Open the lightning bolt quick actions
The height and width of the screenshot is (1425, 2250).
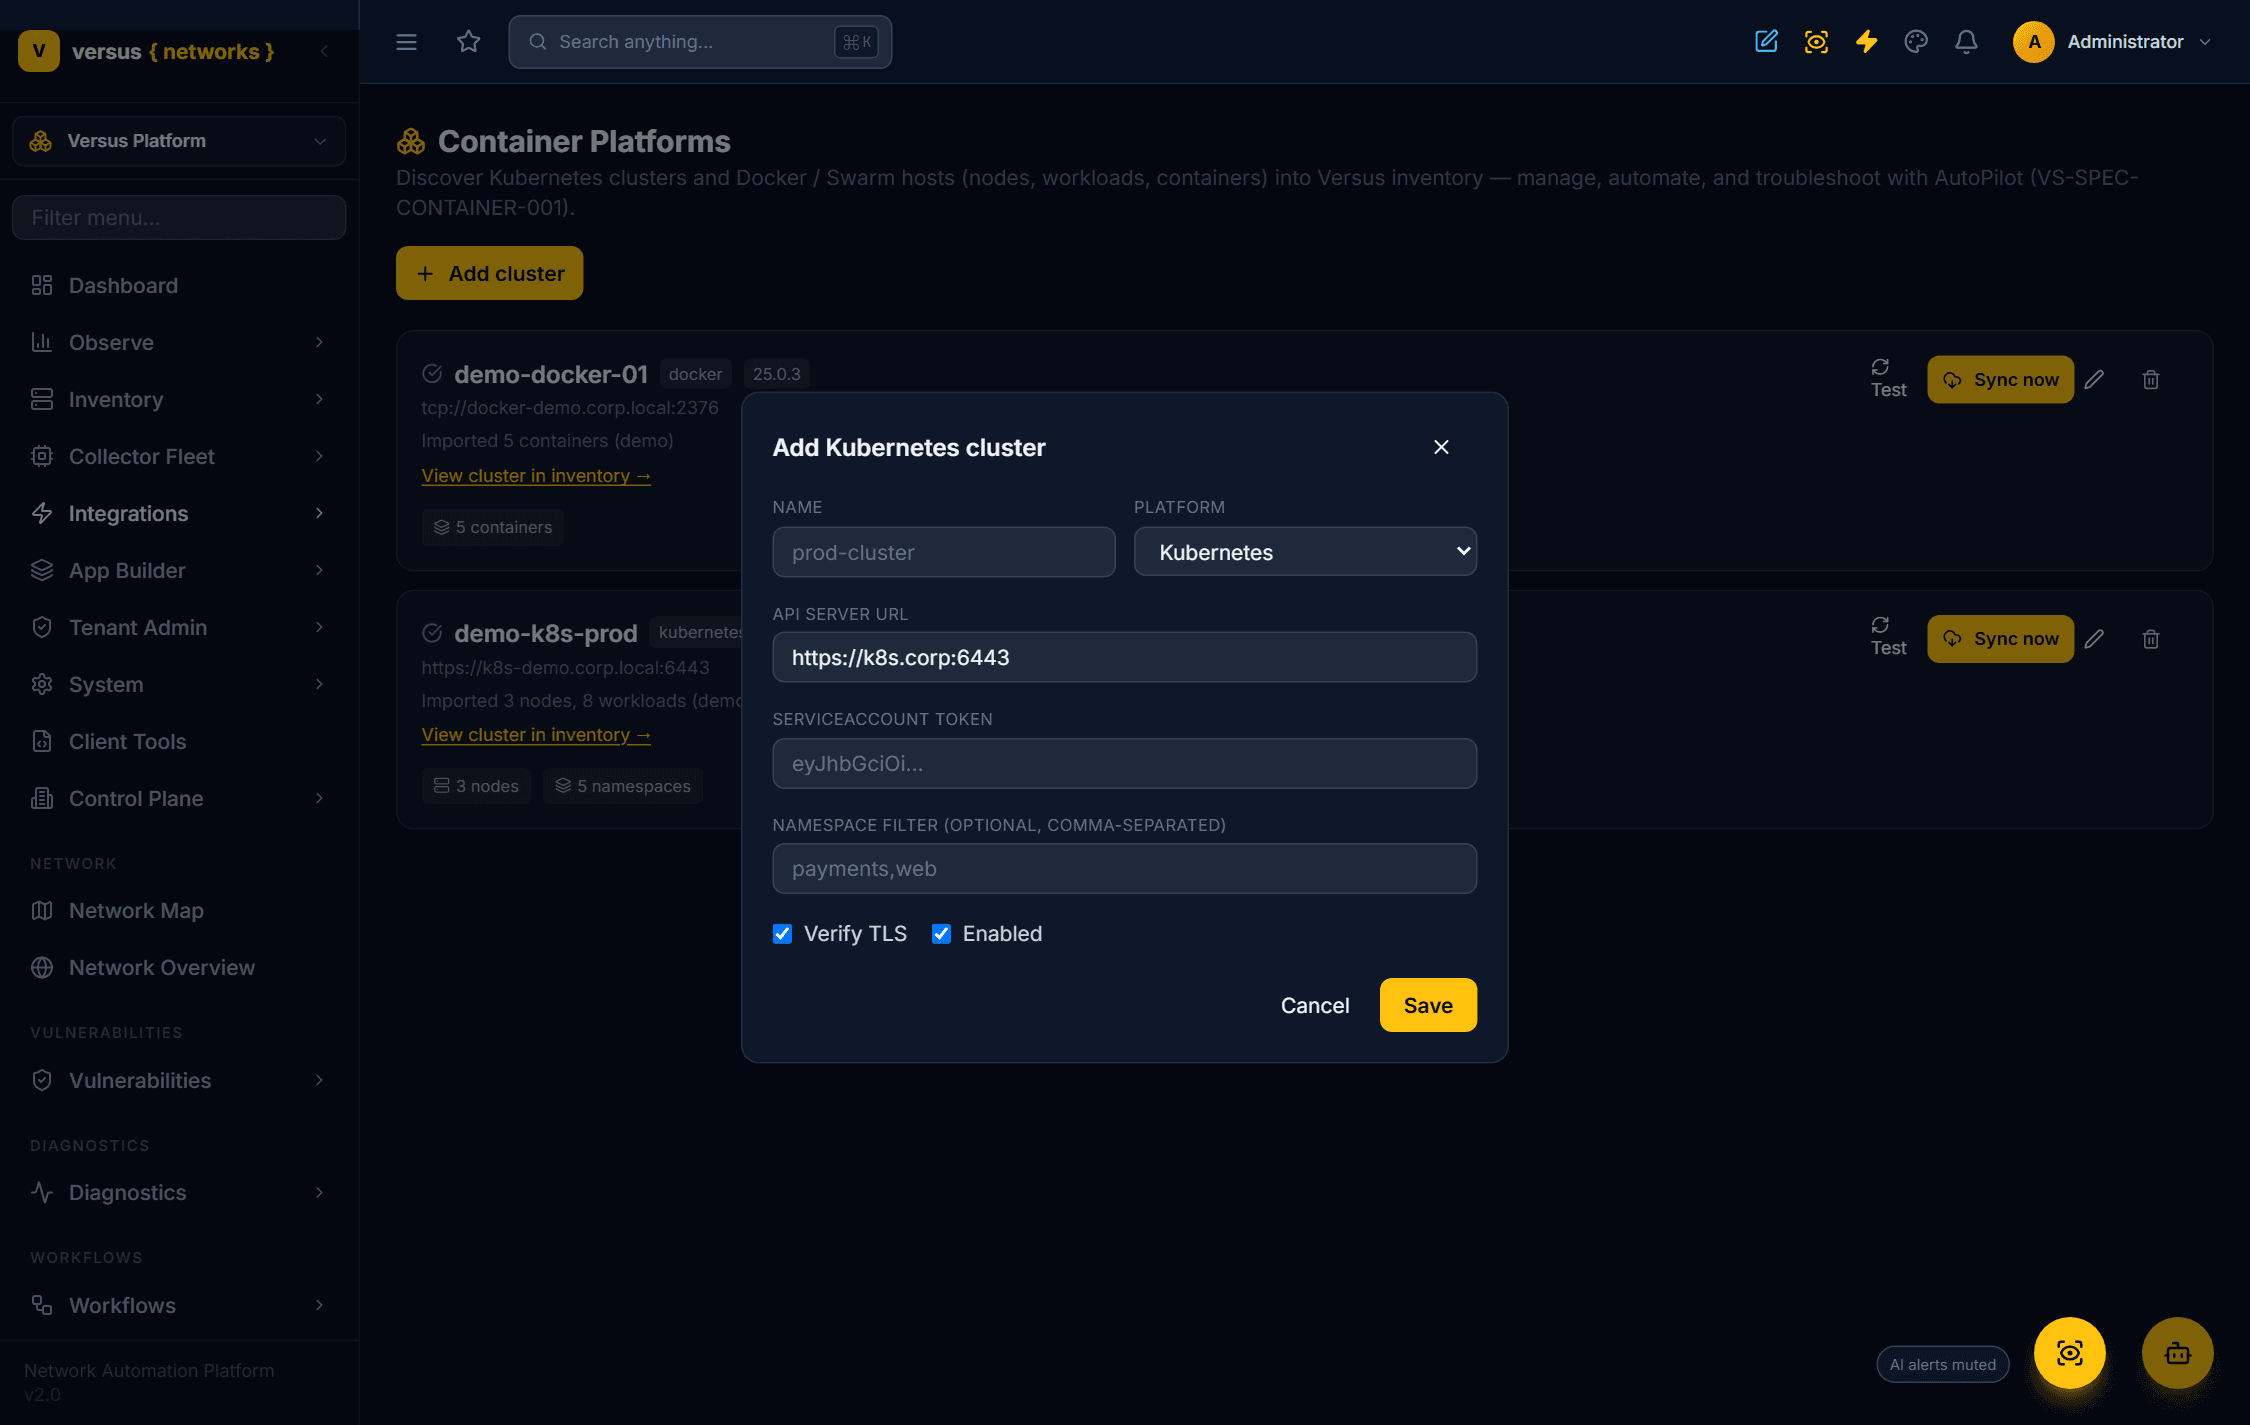point(1866,42)
